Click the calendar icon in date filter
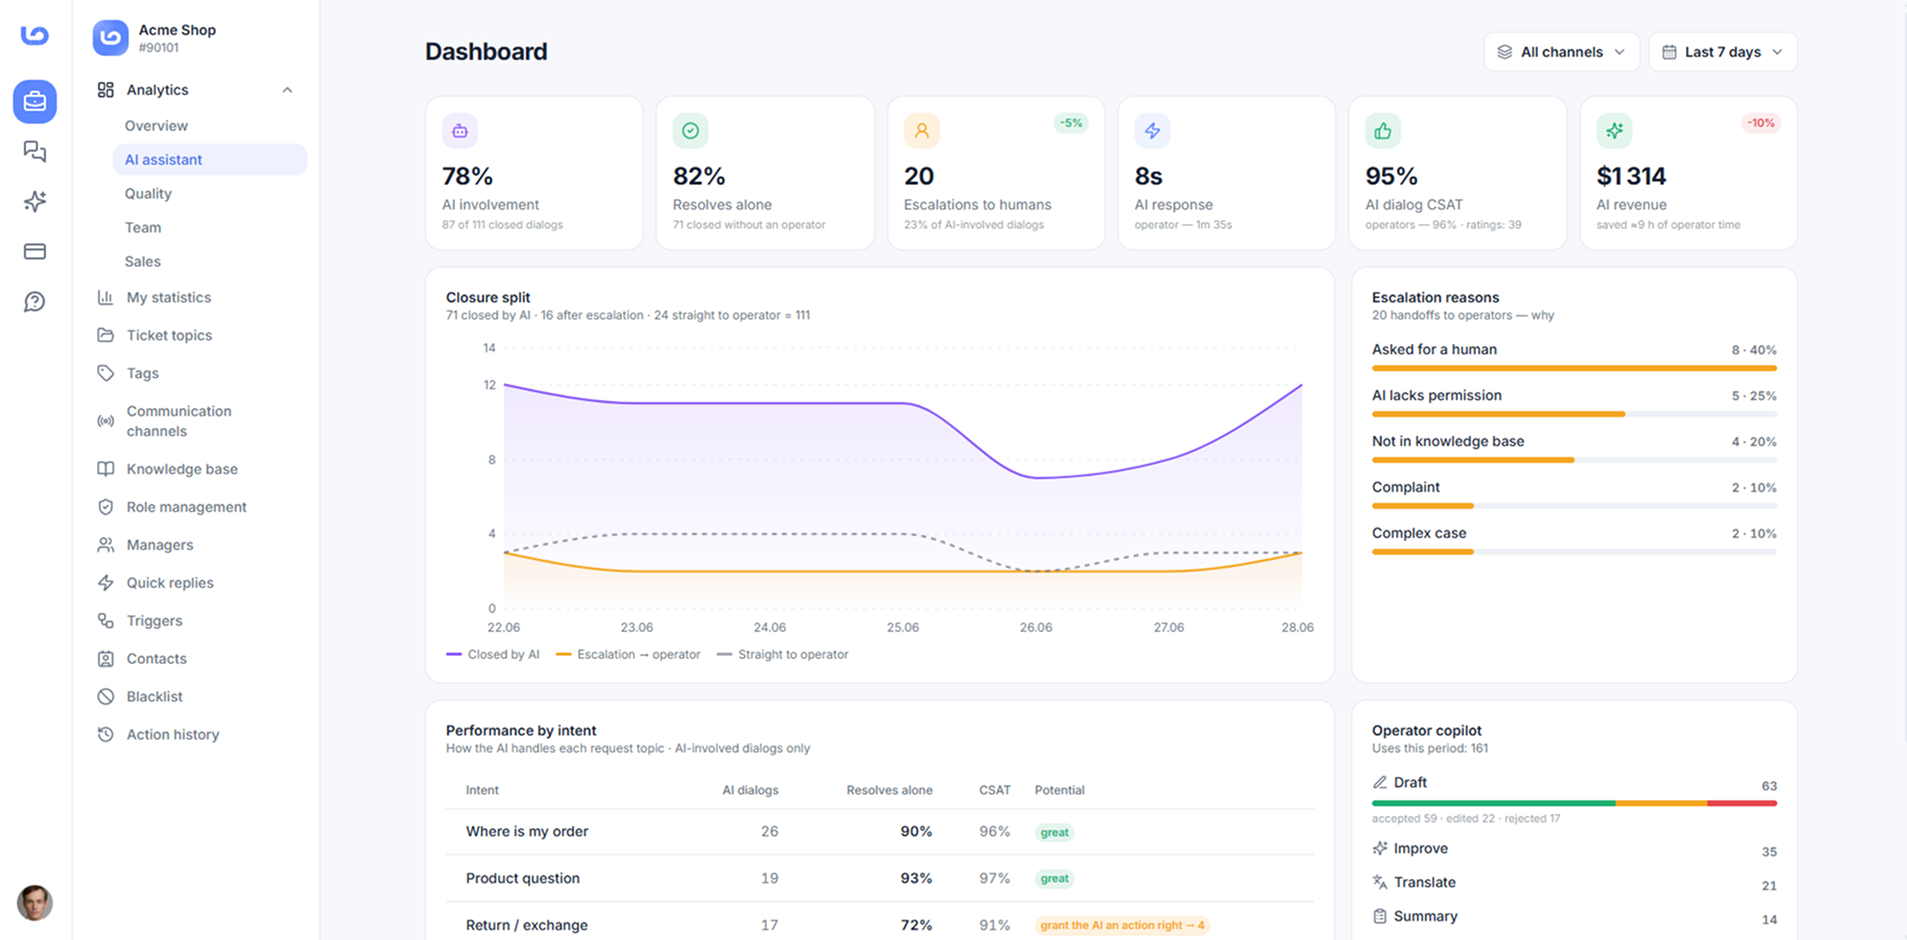The height and width of the screenshot is (940, 1907). coord(1669,52)
